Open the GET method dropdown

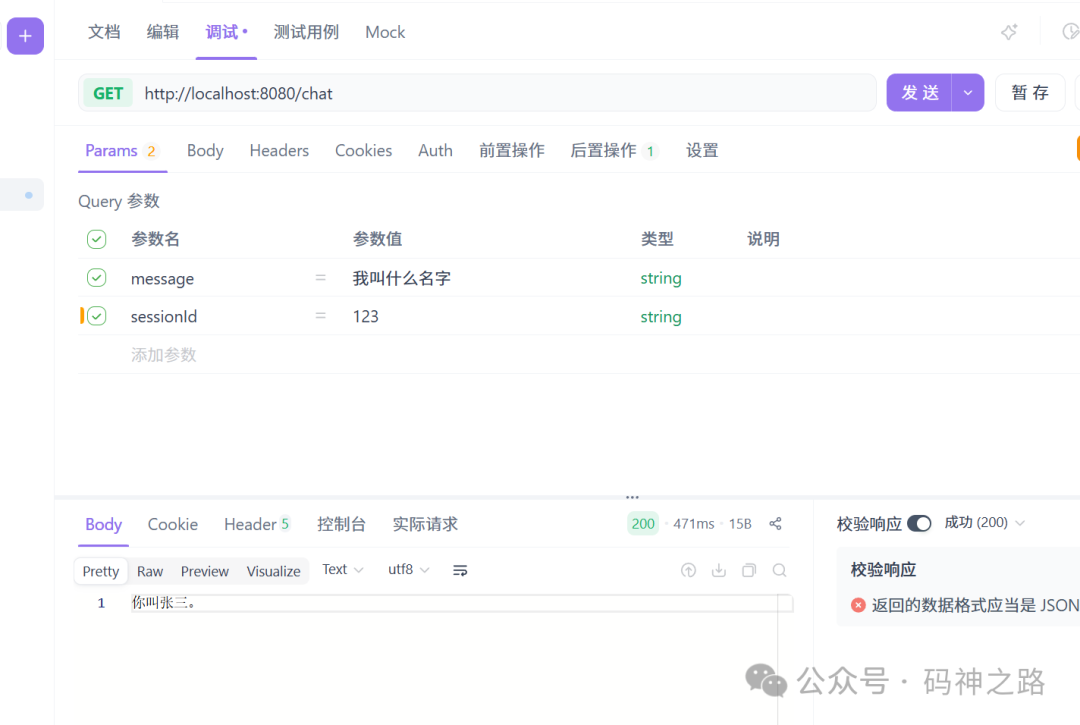click(107, 92)
